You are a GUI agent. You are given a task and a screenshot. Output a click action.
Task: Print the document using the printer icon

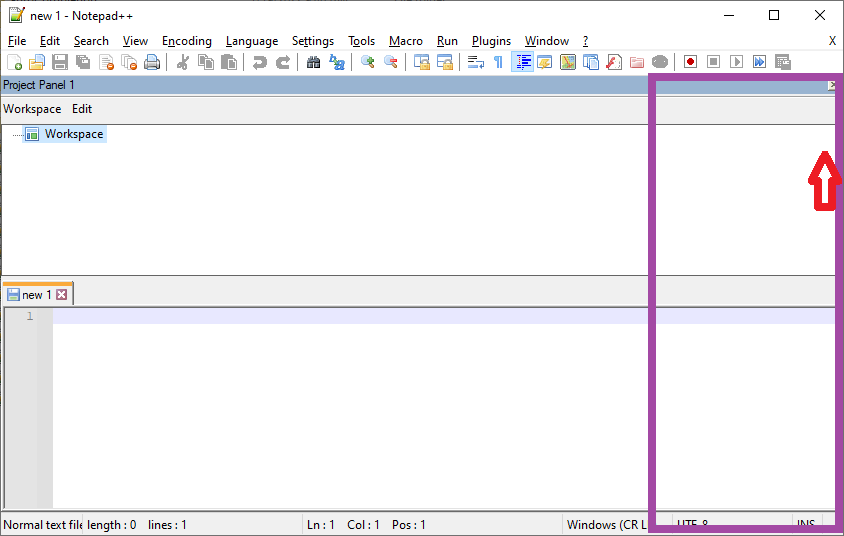(x=152, y=62)
